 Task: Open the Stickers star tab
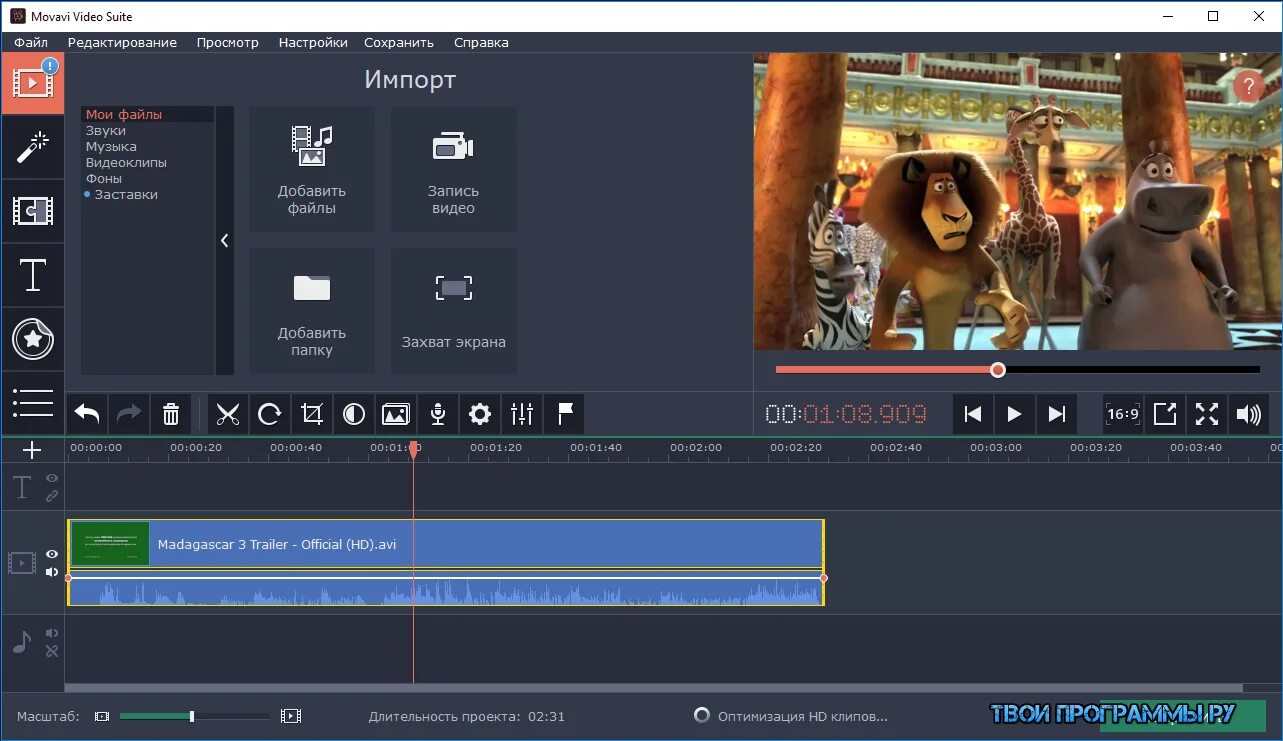[33, 339]
